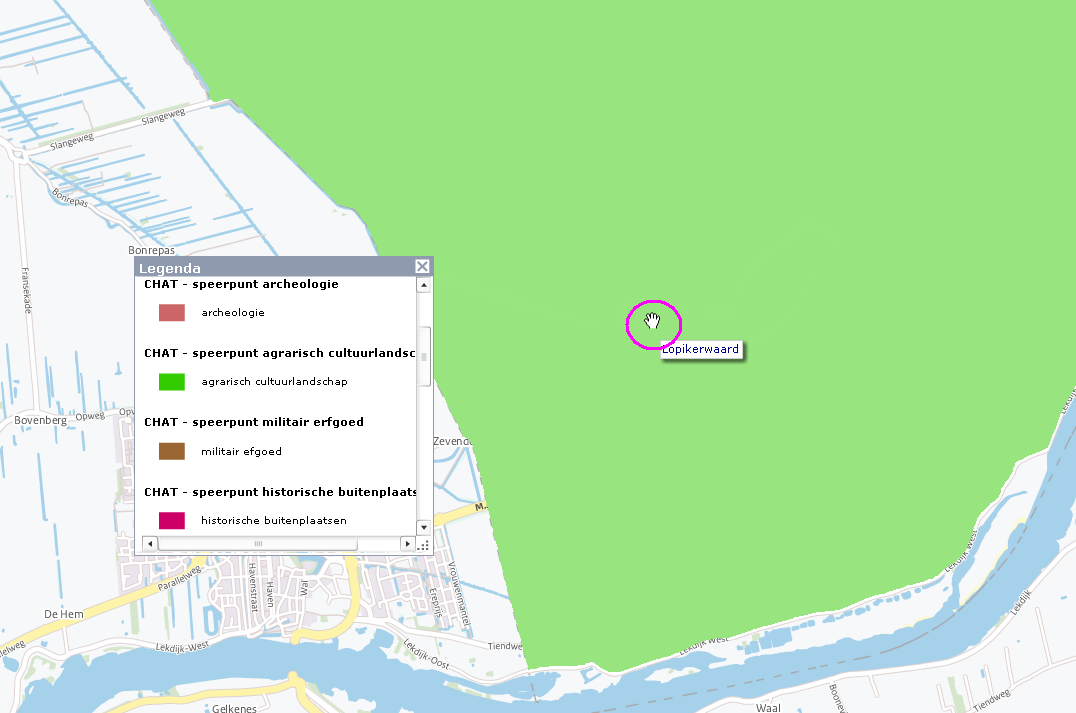Select the brown militair erfgoed swatch
This screenshot has height=713, width=1076.
click(171, 451)
